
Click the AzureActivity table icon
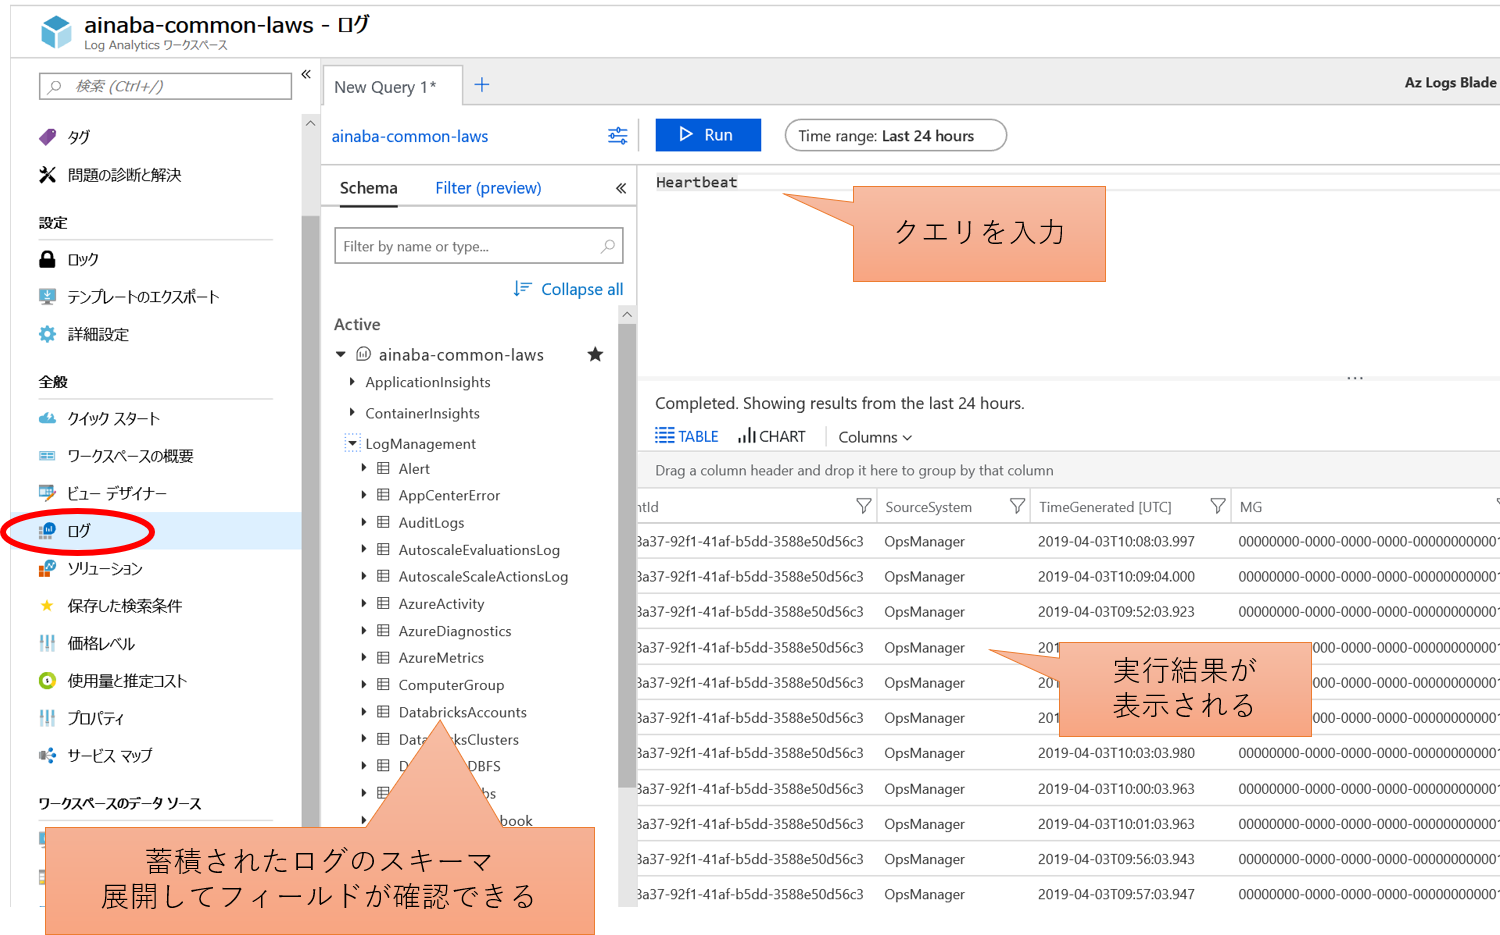[x=383, y=603]
